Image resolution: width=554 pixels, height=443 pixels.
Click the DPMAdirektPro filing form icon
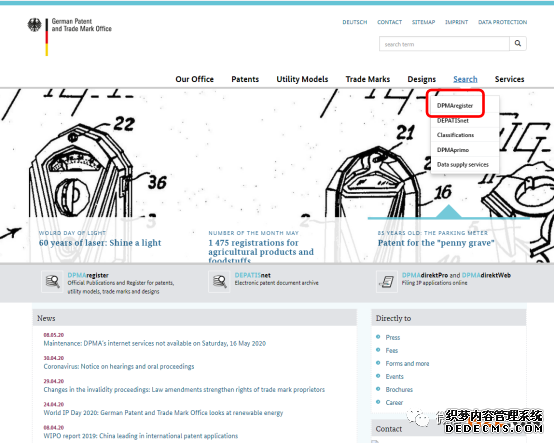[387, 282]
